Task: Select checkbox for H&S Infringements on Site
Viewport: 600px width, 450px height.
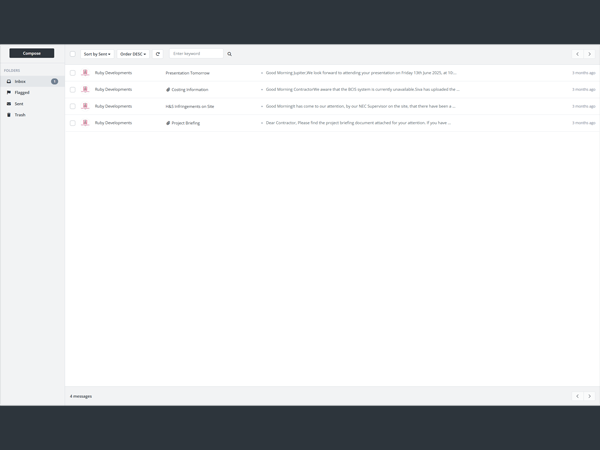Action: pyautogui.click(x=73, y=106)
